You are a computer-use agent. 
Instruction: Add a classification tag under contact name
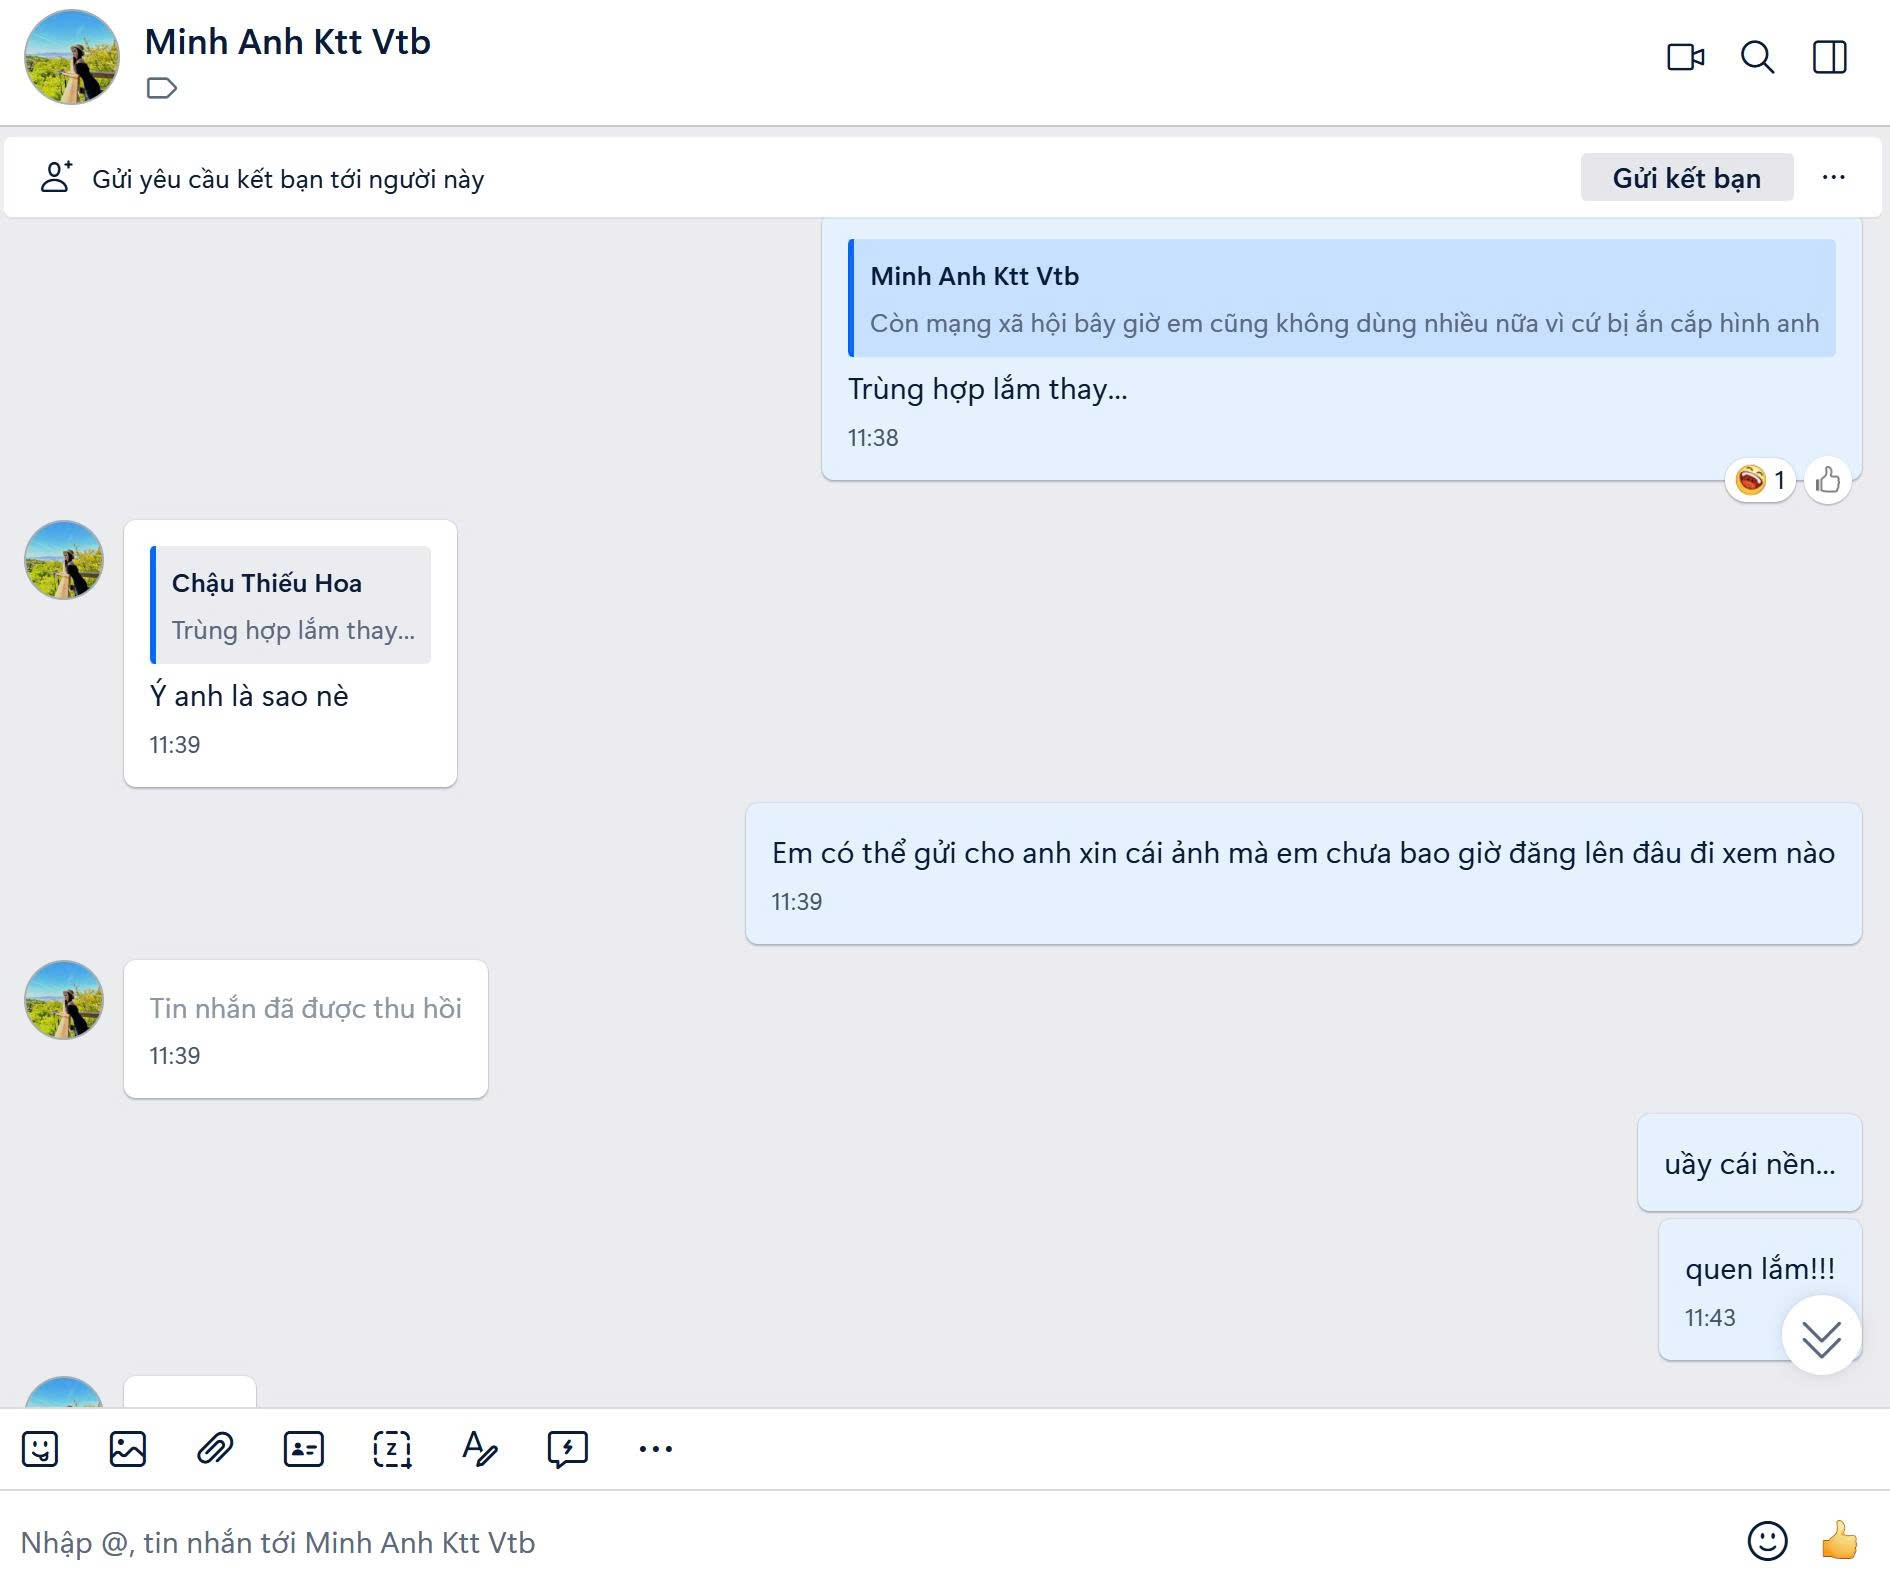tap(161, 89)
